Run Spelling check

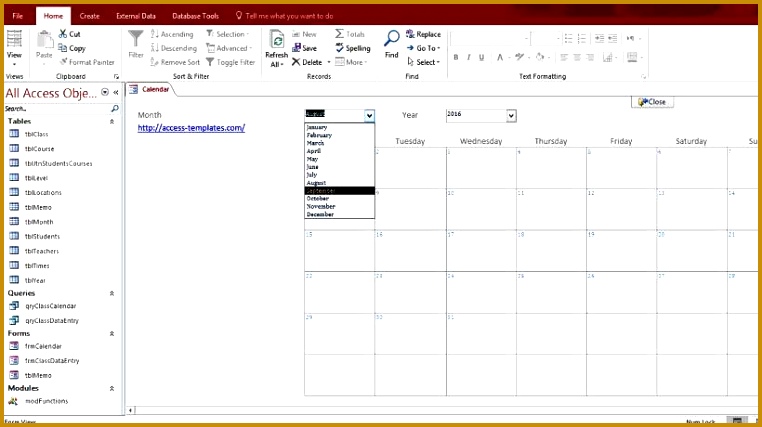353,48
